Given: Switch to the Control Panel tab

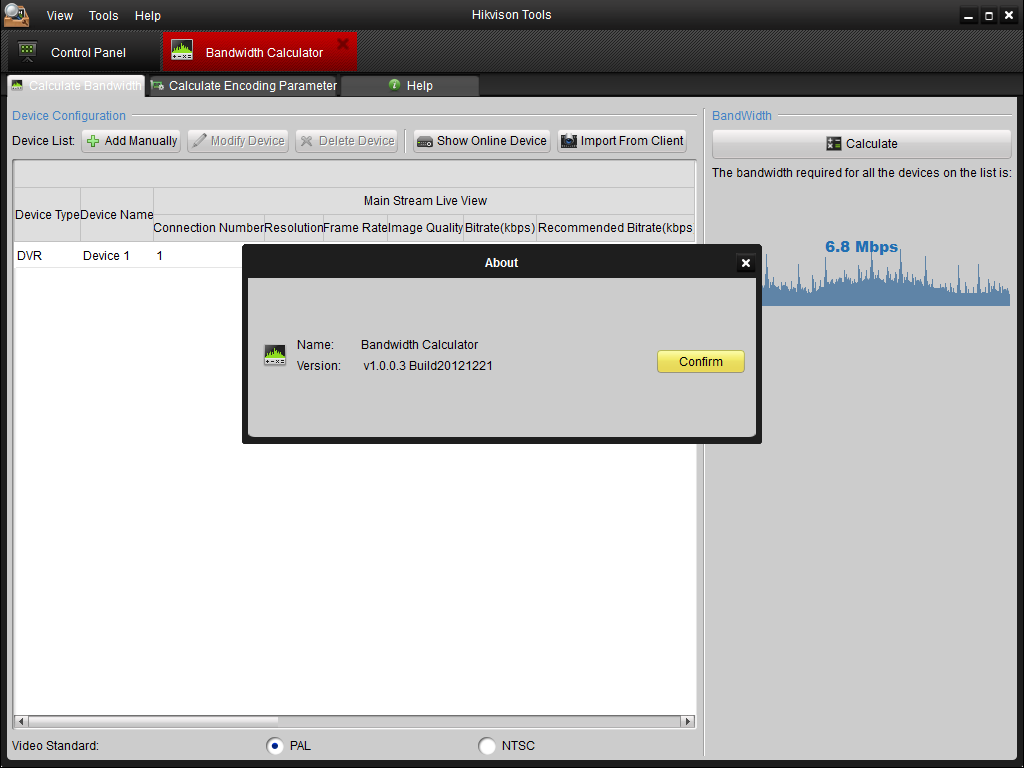Looking at the screenshot, I should pyautogui.click(x=83, y=52).
